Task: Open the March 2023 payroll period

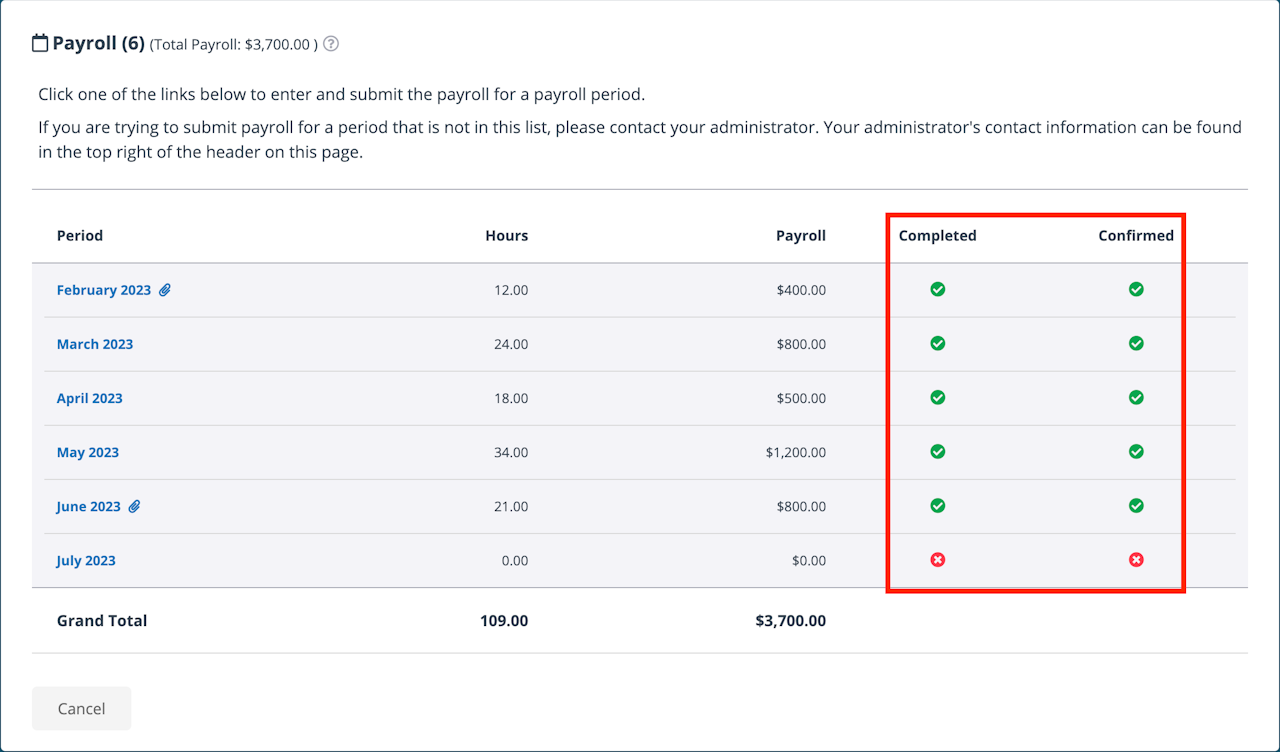Action: pos(95,344)
